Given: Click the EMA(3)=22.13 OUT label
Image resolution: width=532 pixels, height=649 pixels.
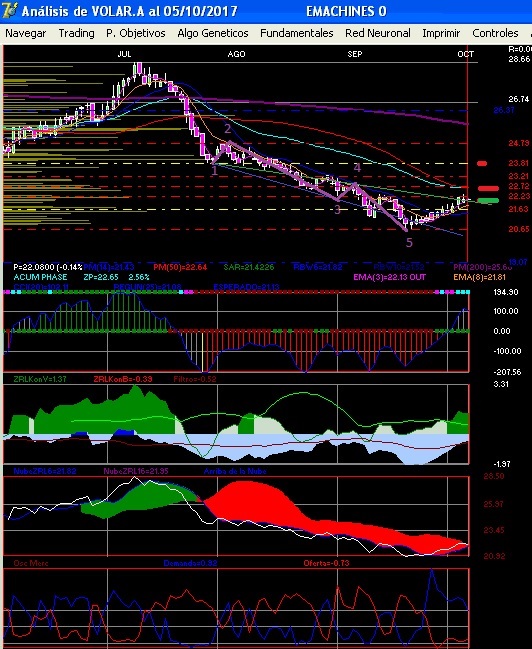Looking at the screenshot, I should click(389, 277).
